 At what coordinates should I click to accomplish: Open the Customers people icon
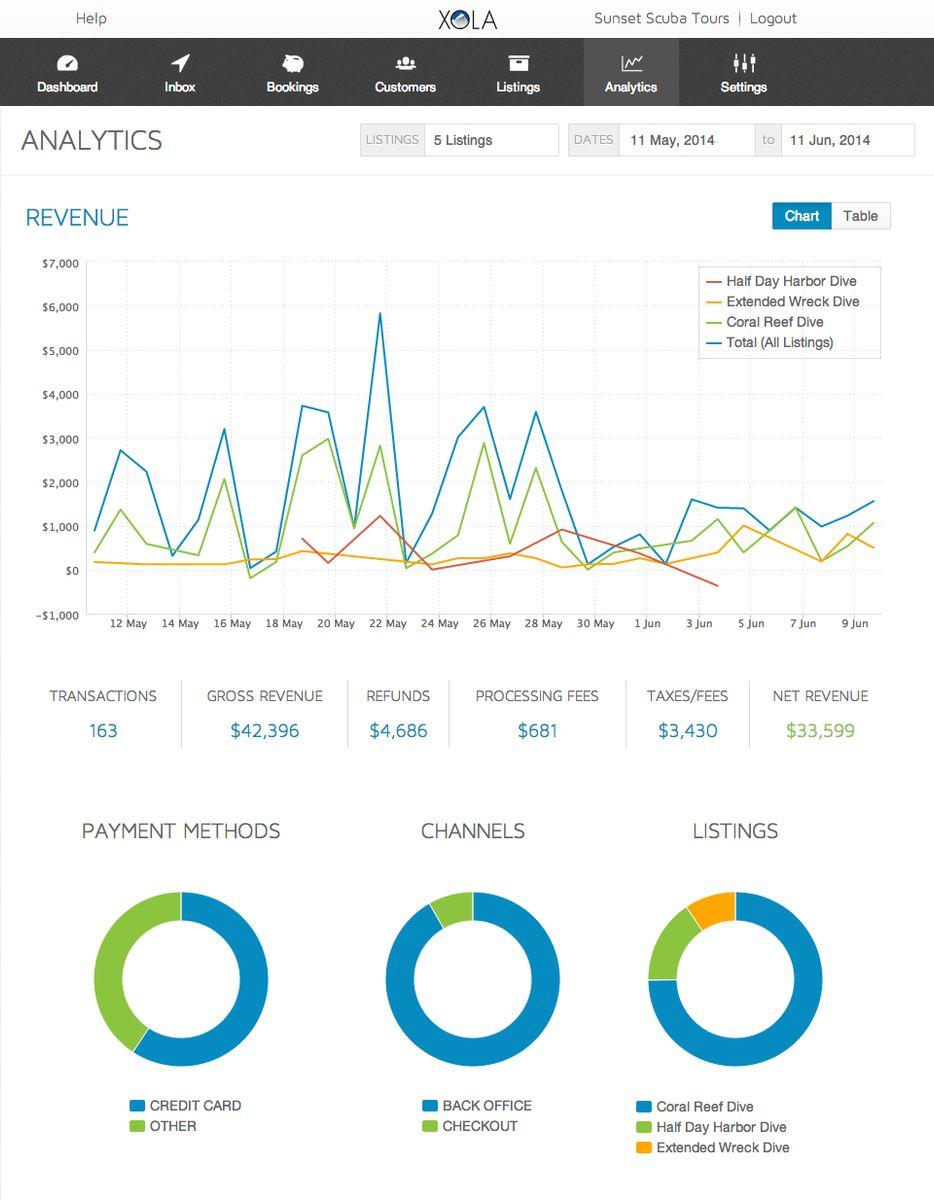[x=405, y=63]
